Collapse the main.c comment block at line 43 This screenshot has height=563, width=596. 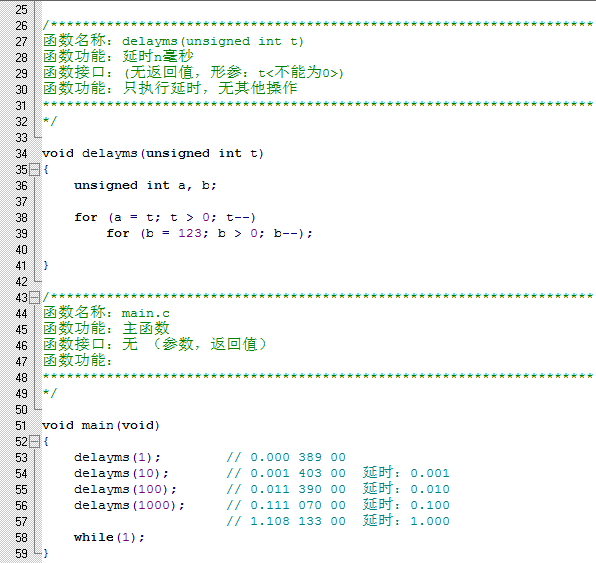35,298
